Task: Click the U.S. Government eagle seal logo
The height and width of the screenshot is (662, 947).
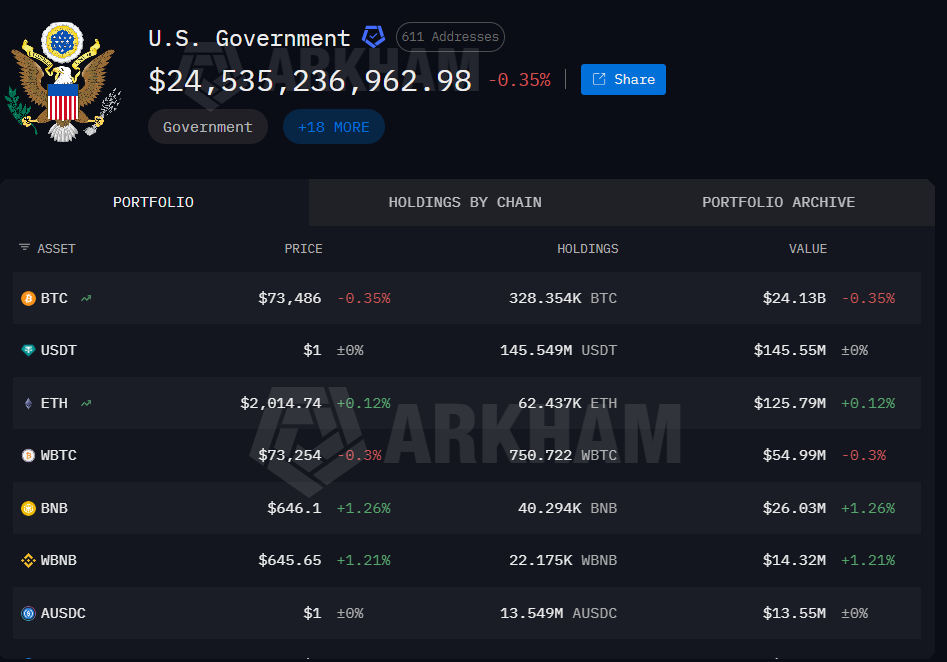Action: pyautogui.click(x=63, y=82)
